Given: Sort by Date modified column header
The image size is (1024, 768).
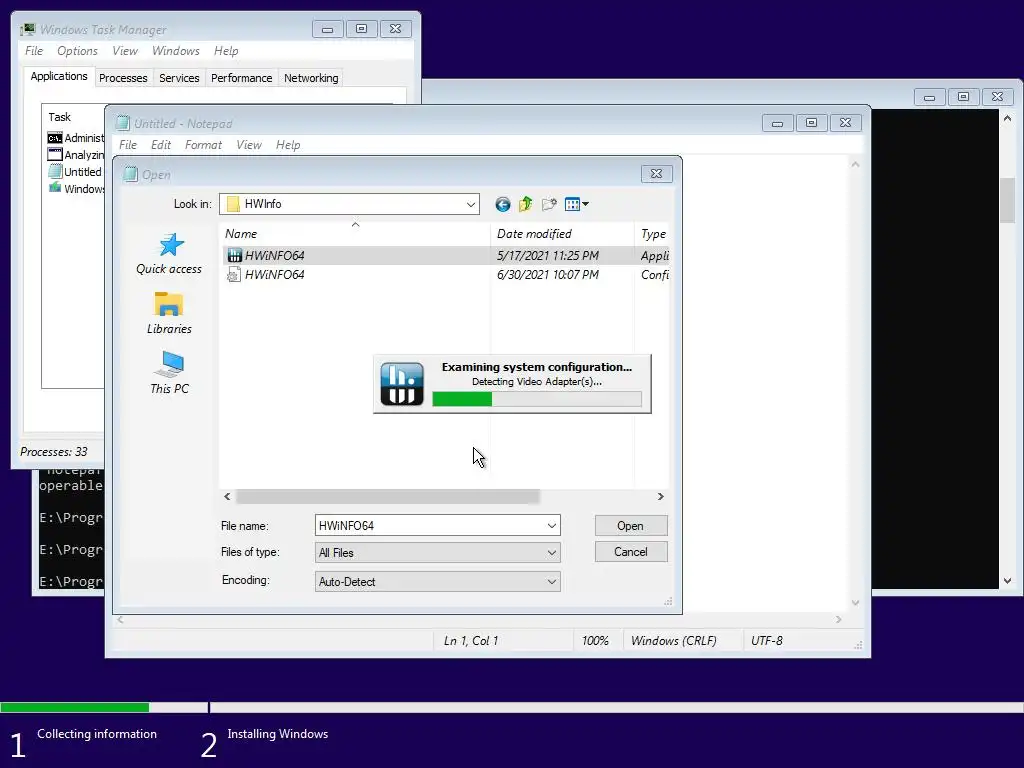Looking at the screenshot, I should click(x=562, y=234).
